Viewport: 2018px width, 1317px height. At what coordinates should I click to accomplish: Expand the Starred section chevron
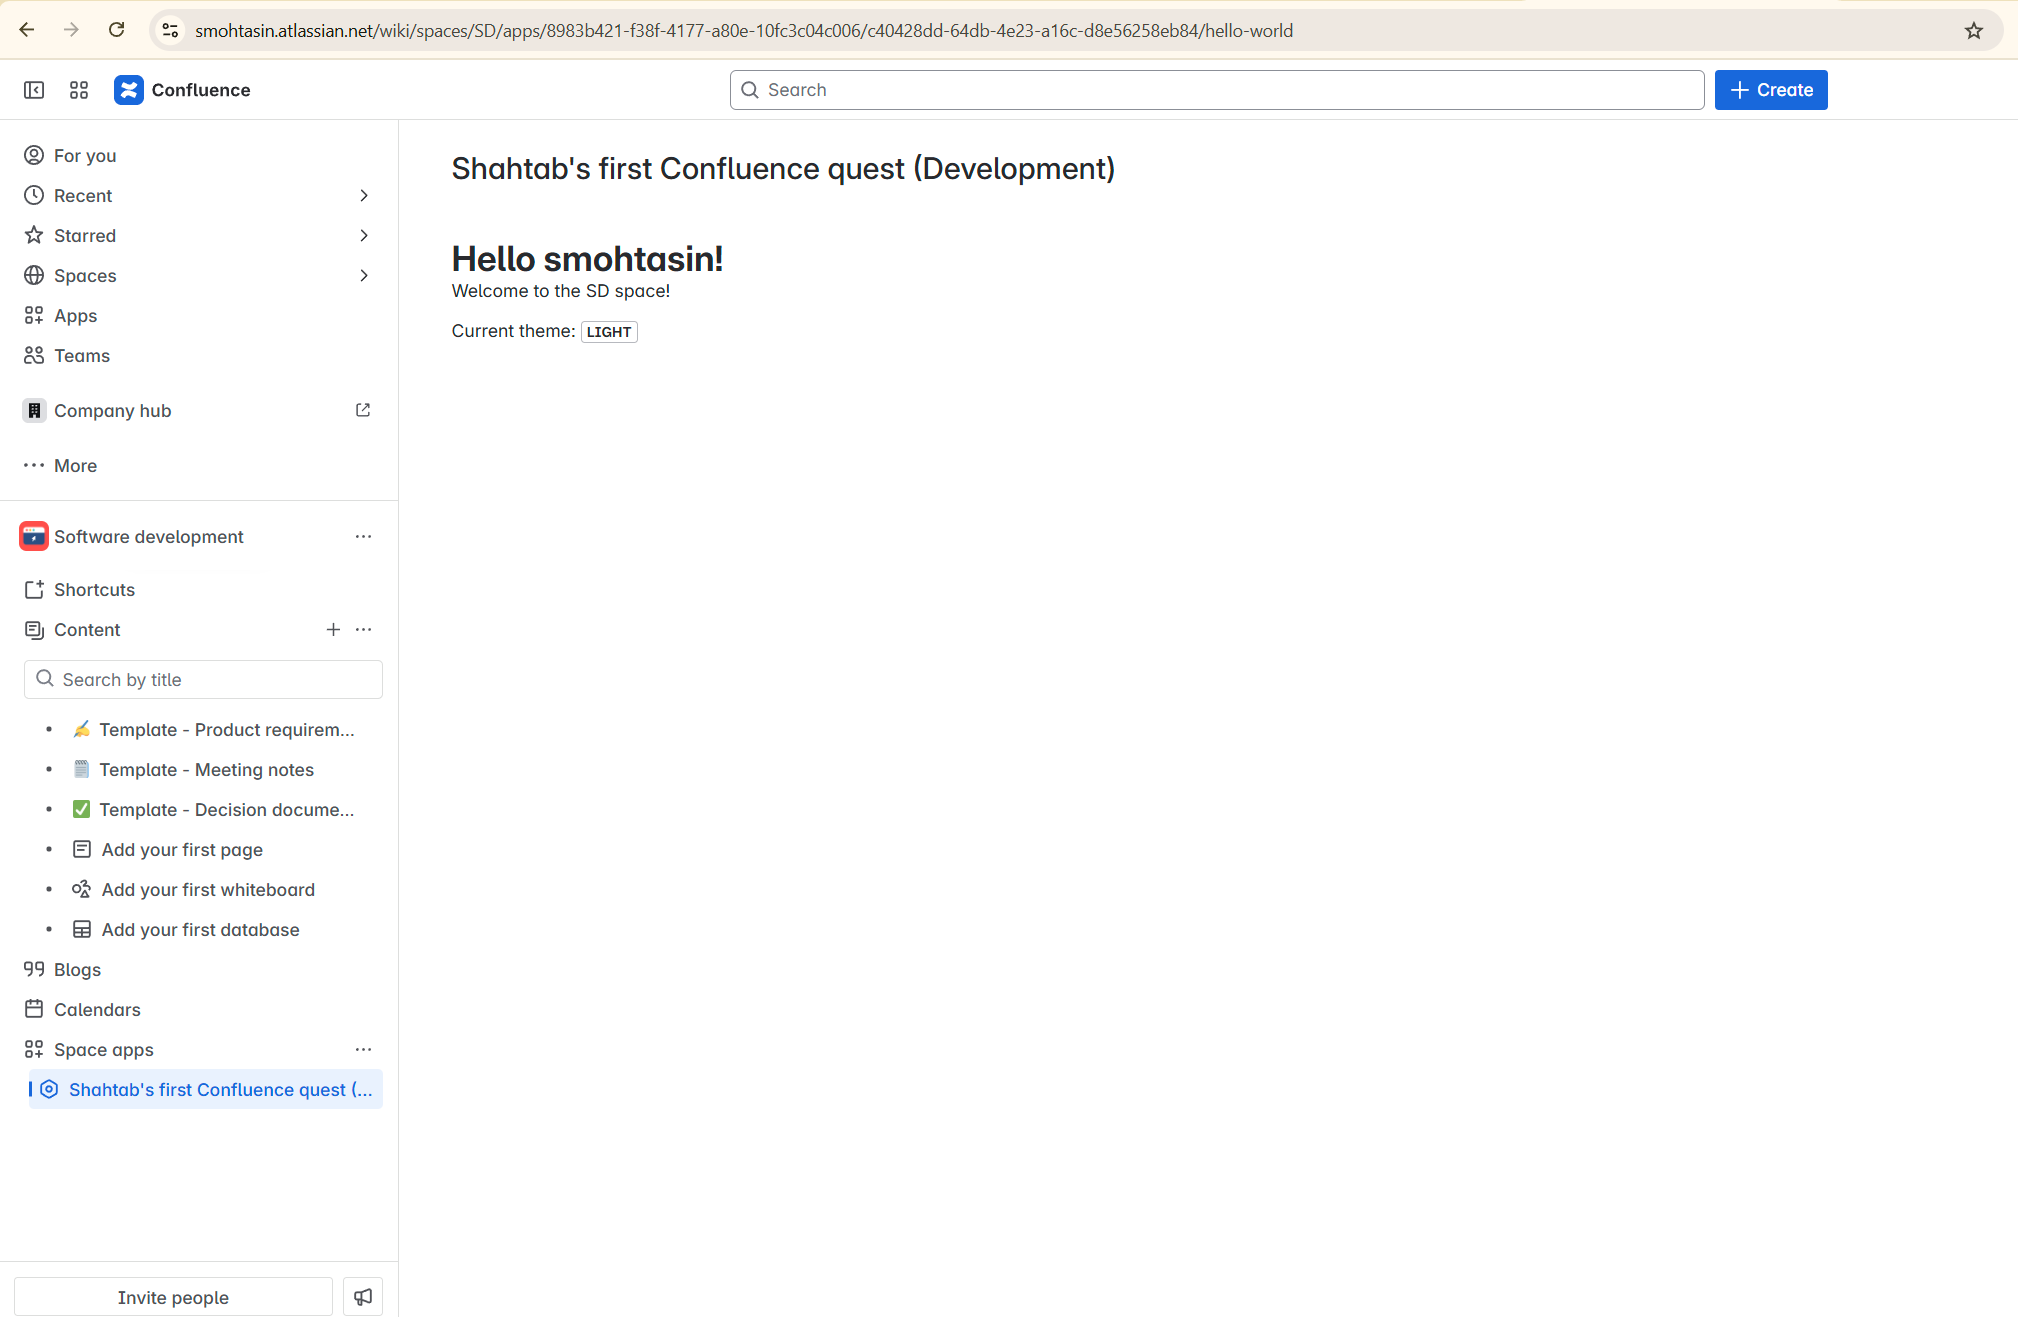(x=364, y=236)
